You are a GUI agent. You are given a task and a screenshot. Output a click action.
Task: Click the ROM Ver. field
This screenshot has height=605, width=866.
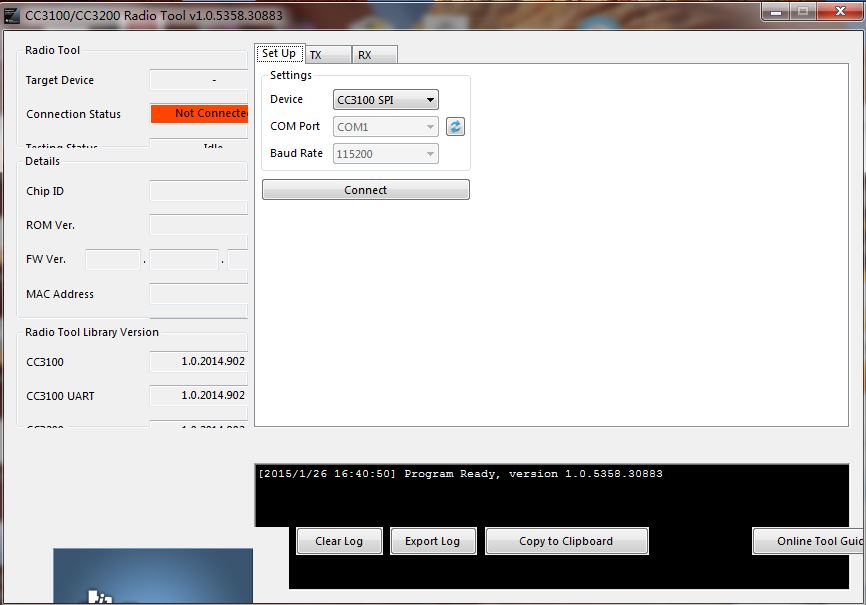[x=199, y=225]
